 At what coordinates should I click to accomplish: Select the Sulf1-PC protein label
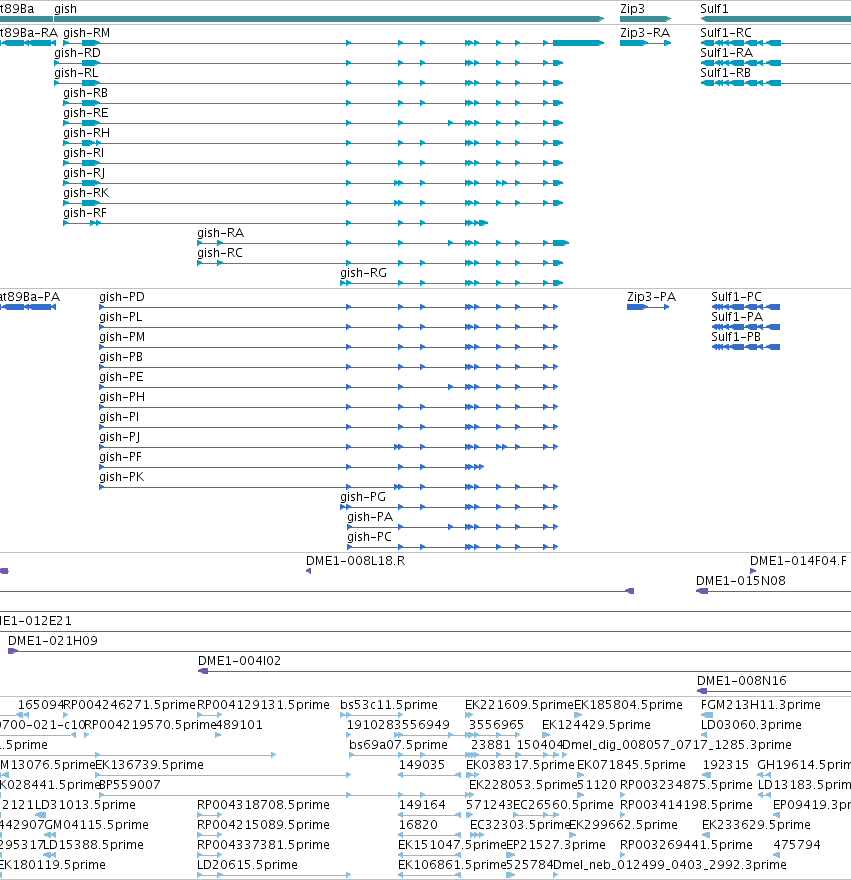pos(736,297)
